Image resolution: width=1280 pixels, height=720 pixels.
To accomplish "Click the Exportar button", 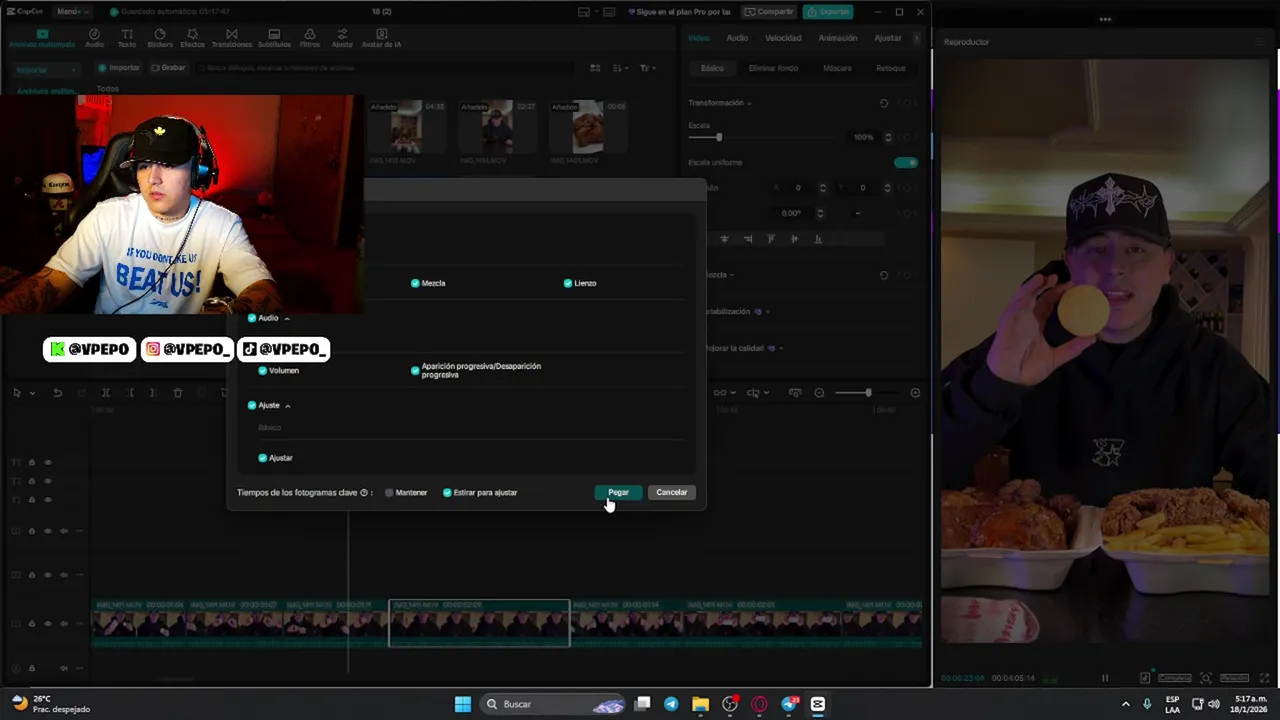I will coord(828,12).
